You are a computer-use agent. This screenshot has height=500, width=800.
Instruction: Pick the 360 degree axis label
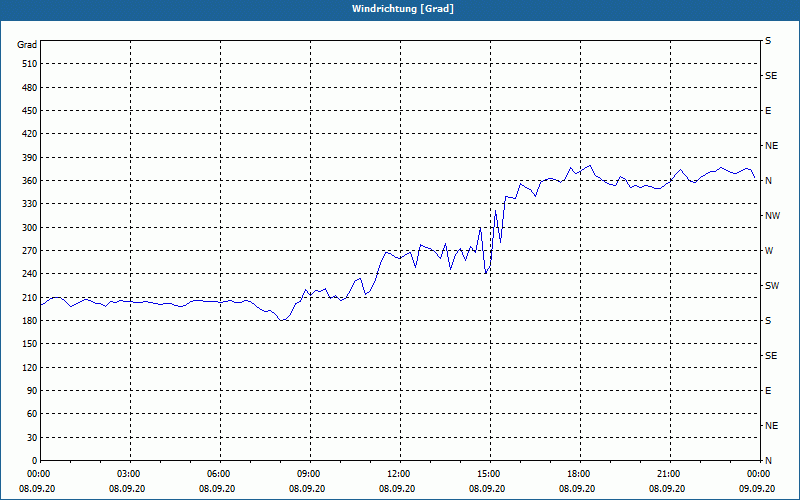30,181
